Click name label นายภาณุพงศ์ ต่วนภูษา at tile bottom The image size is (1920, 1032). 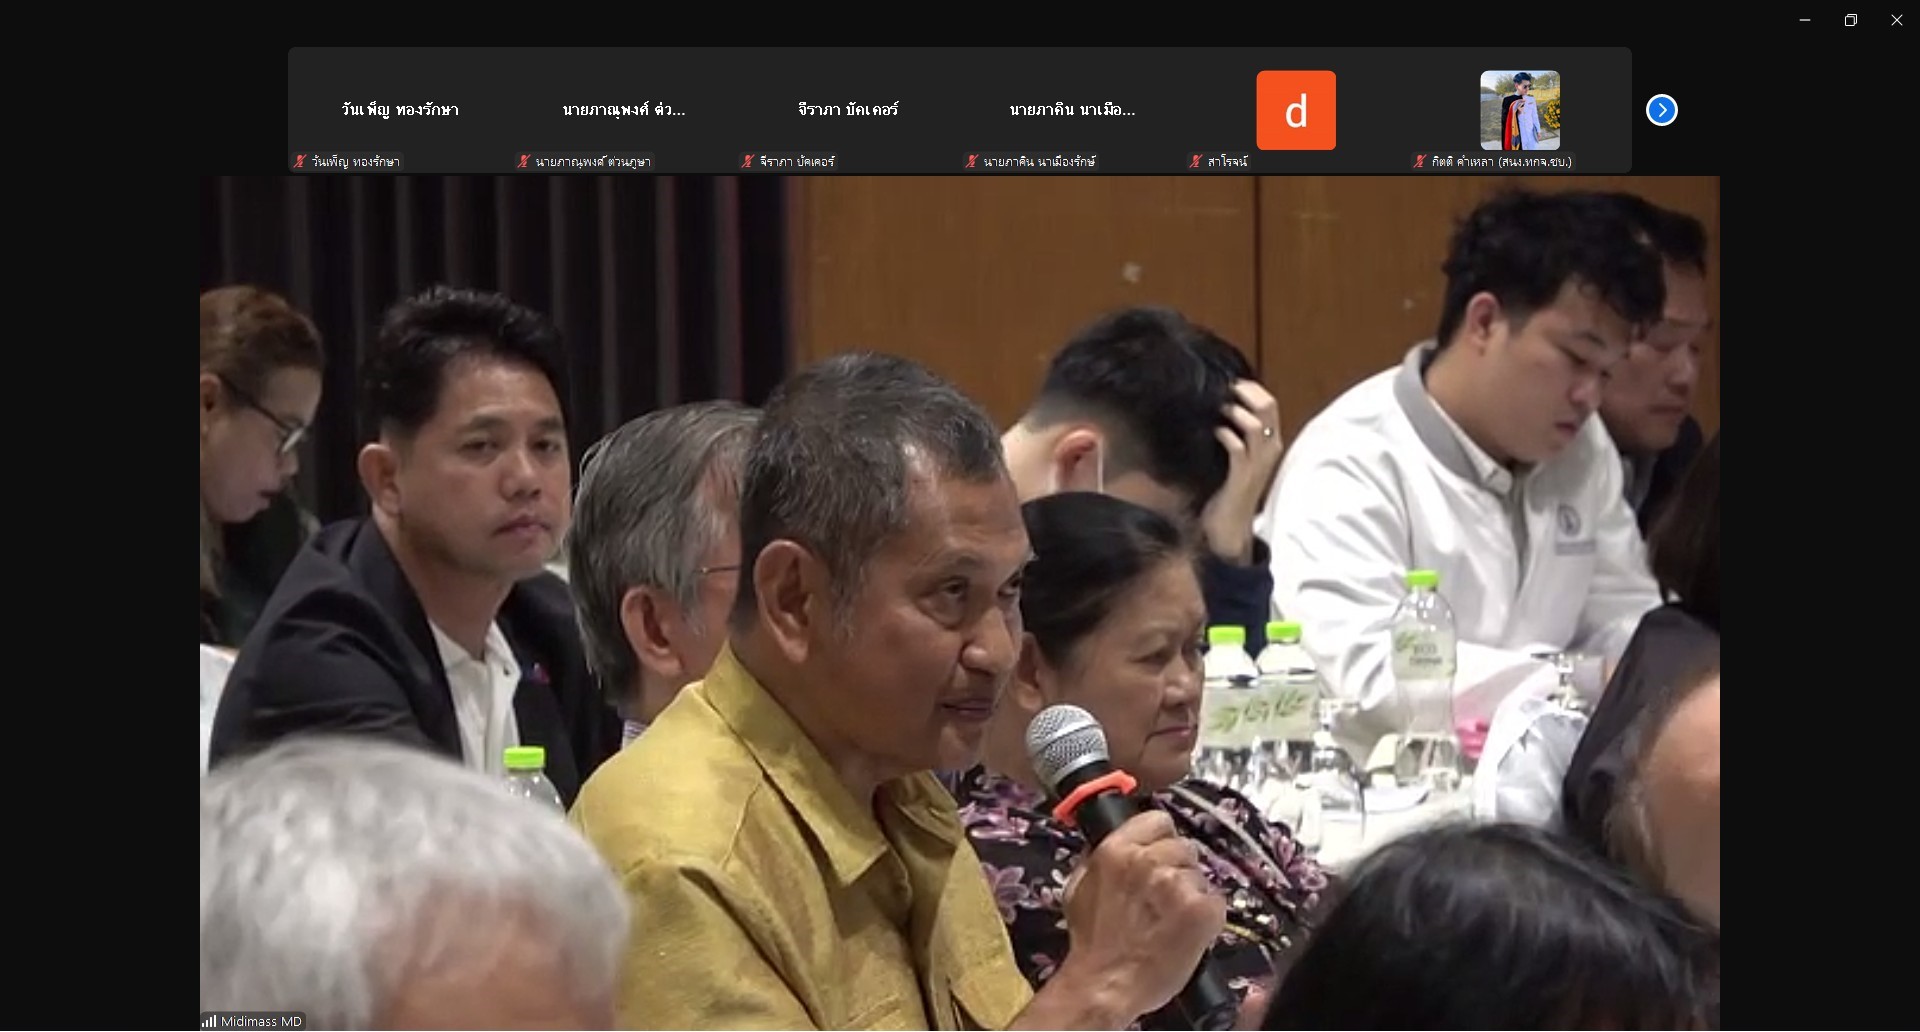(x=593, y=161)
